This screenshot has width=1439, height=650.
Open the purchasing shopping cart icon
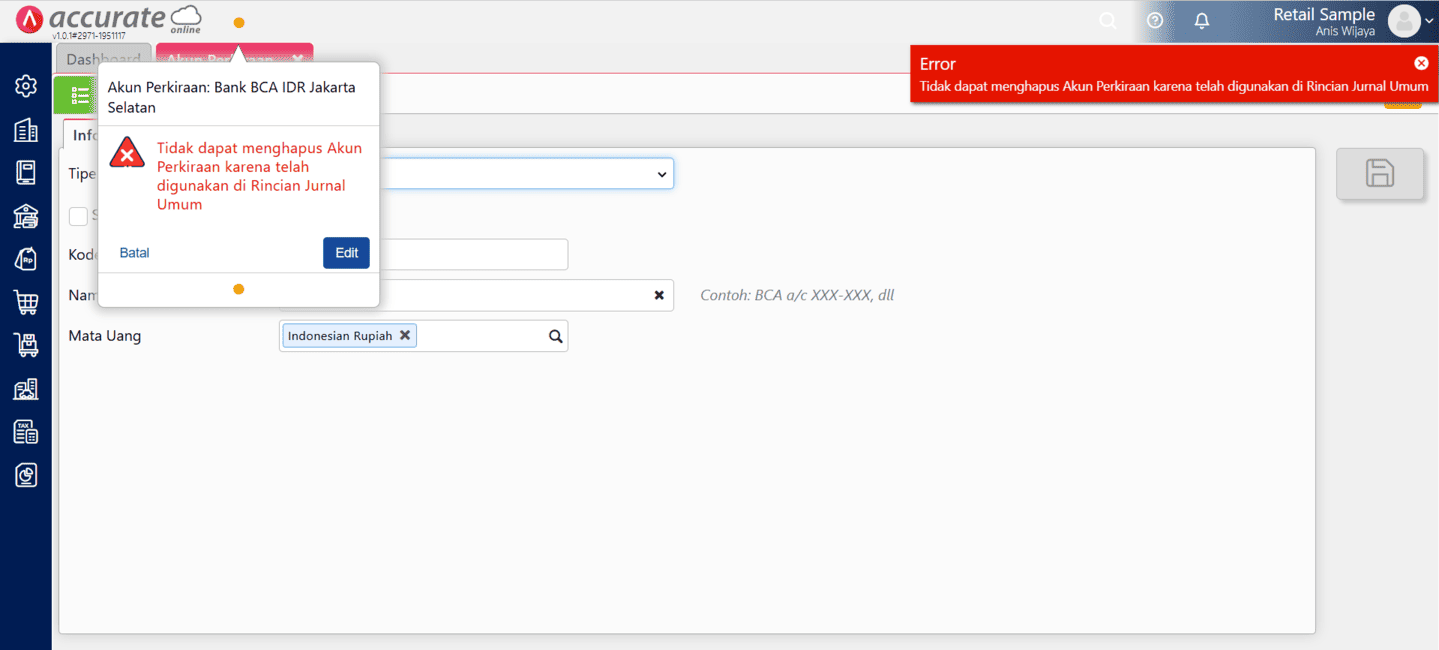(x=26, y=302)
